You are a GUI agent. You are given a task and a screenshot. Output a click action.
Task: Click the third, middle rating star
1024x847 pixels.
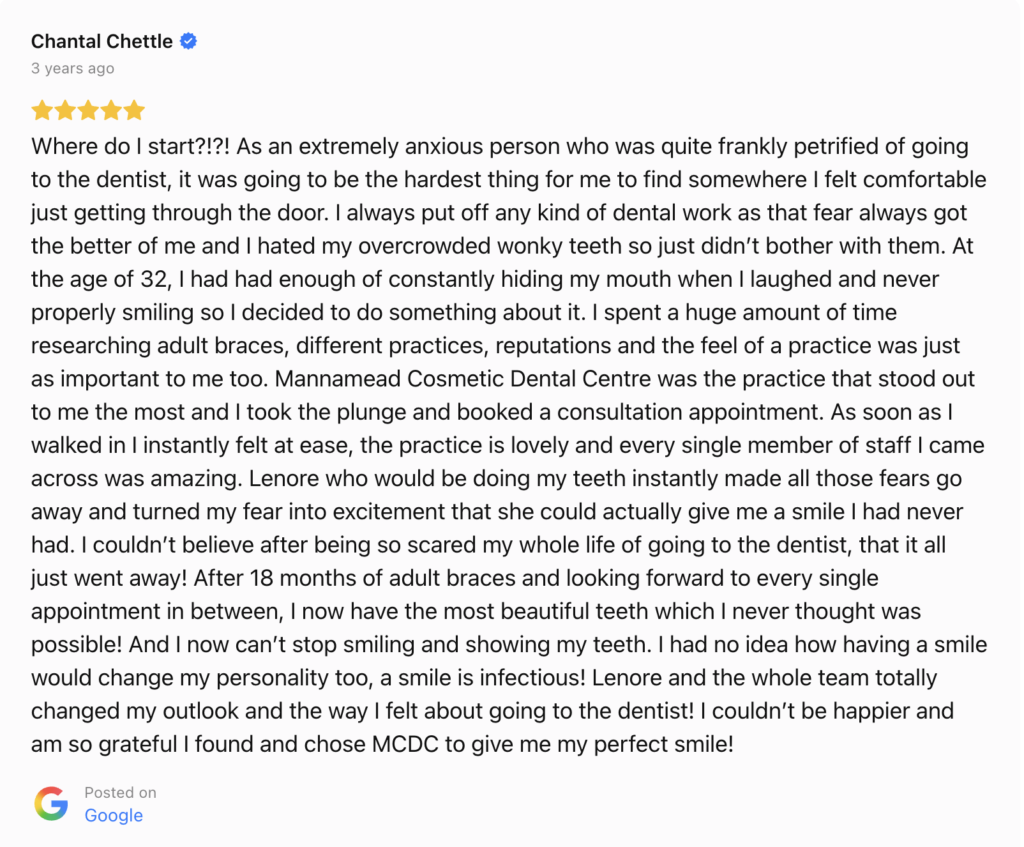point(88,110)
